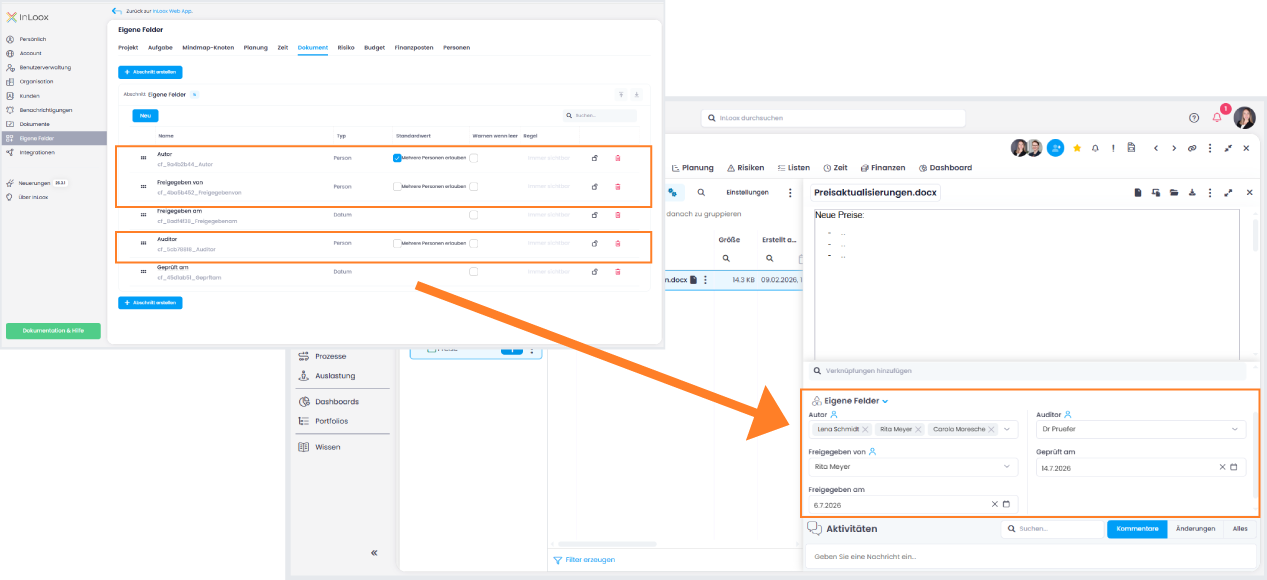The height and width of the screenshot is (580, 1267).
Task: Open the Änderungen activity tab
Action: (1195, 528)
